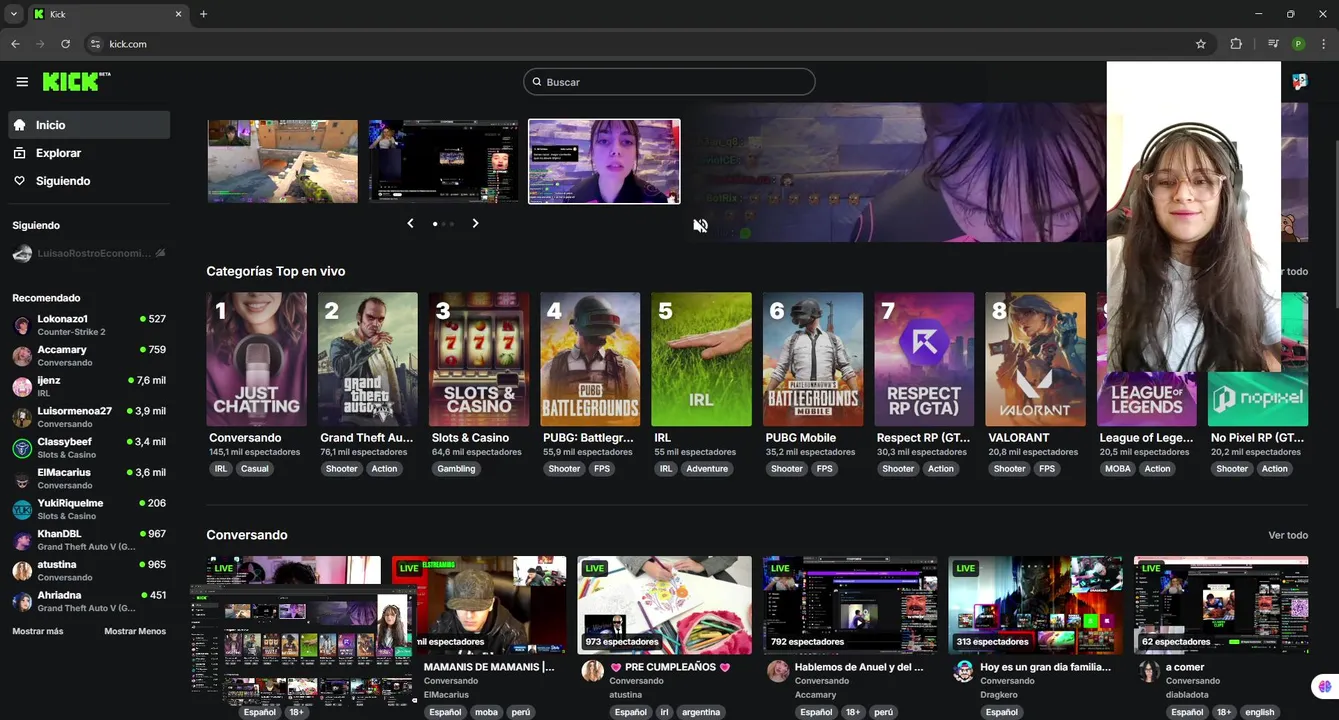
Task: Open 'a comer' stream thumbnail
Action: pyautogui.click(x=1221, y=604)
